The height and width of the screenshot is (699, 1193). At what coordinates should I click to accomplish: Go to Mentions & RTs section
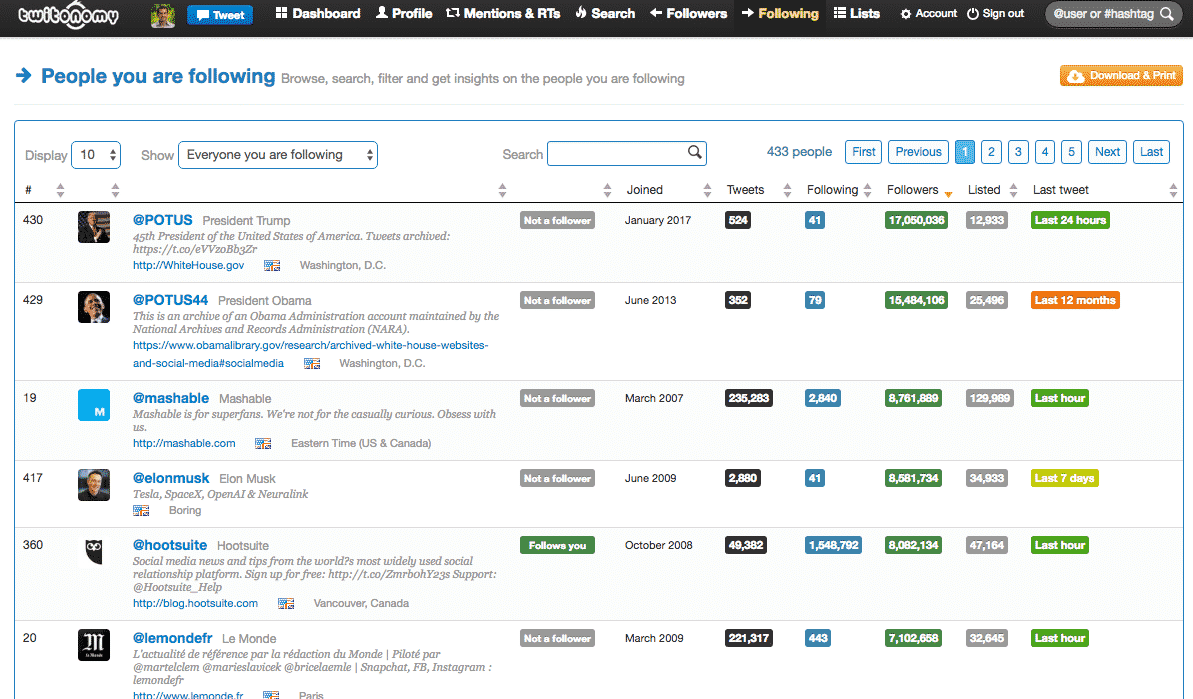coord(503,14)
